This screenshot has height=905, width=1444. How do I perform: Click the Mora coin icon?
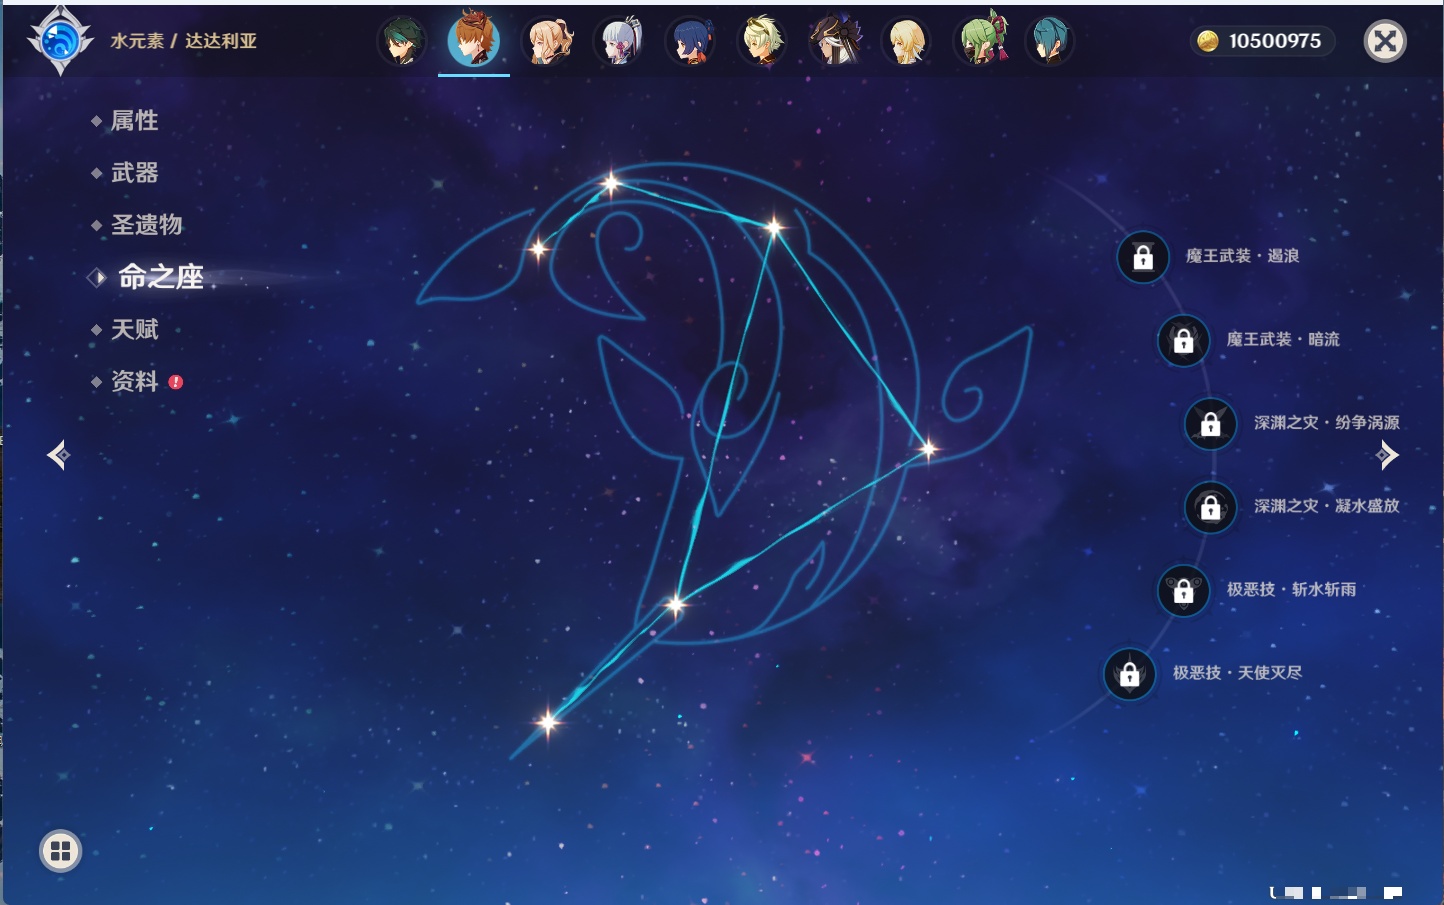[x=1208, y=41]
